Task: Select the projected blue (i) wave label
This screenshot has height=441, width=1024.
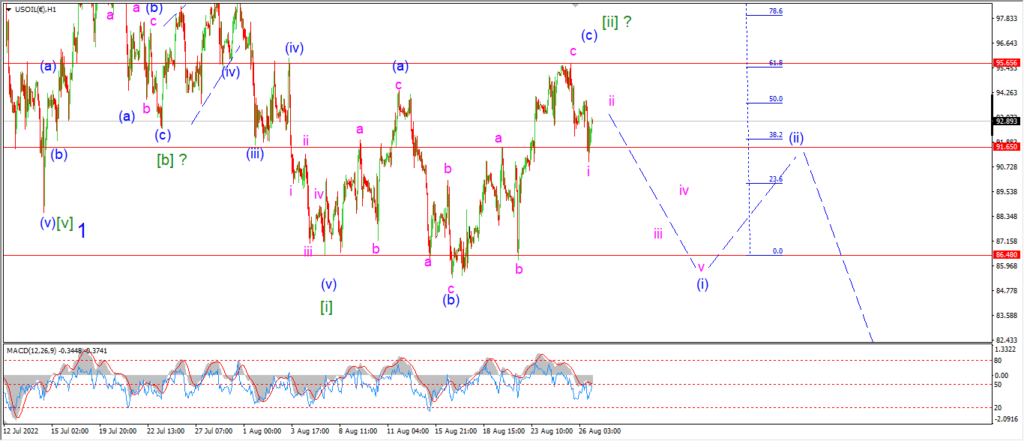Action: point(702,284)
